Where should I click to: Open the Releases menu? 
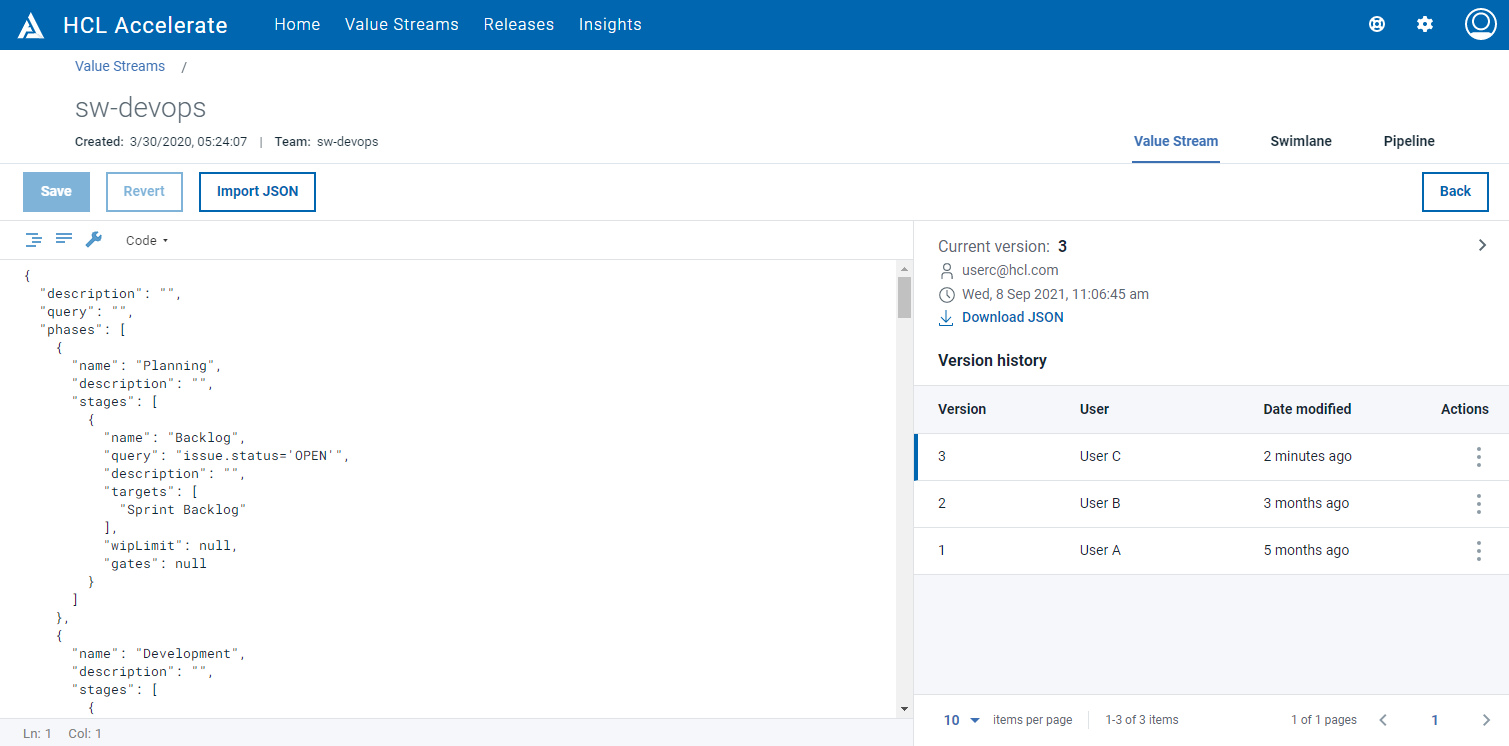[519, 25]
